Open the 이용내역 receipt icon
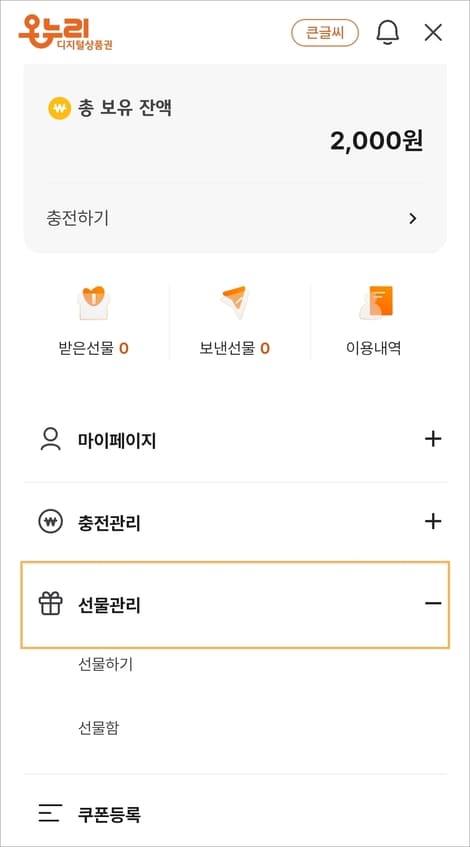 tap(376, 302)
